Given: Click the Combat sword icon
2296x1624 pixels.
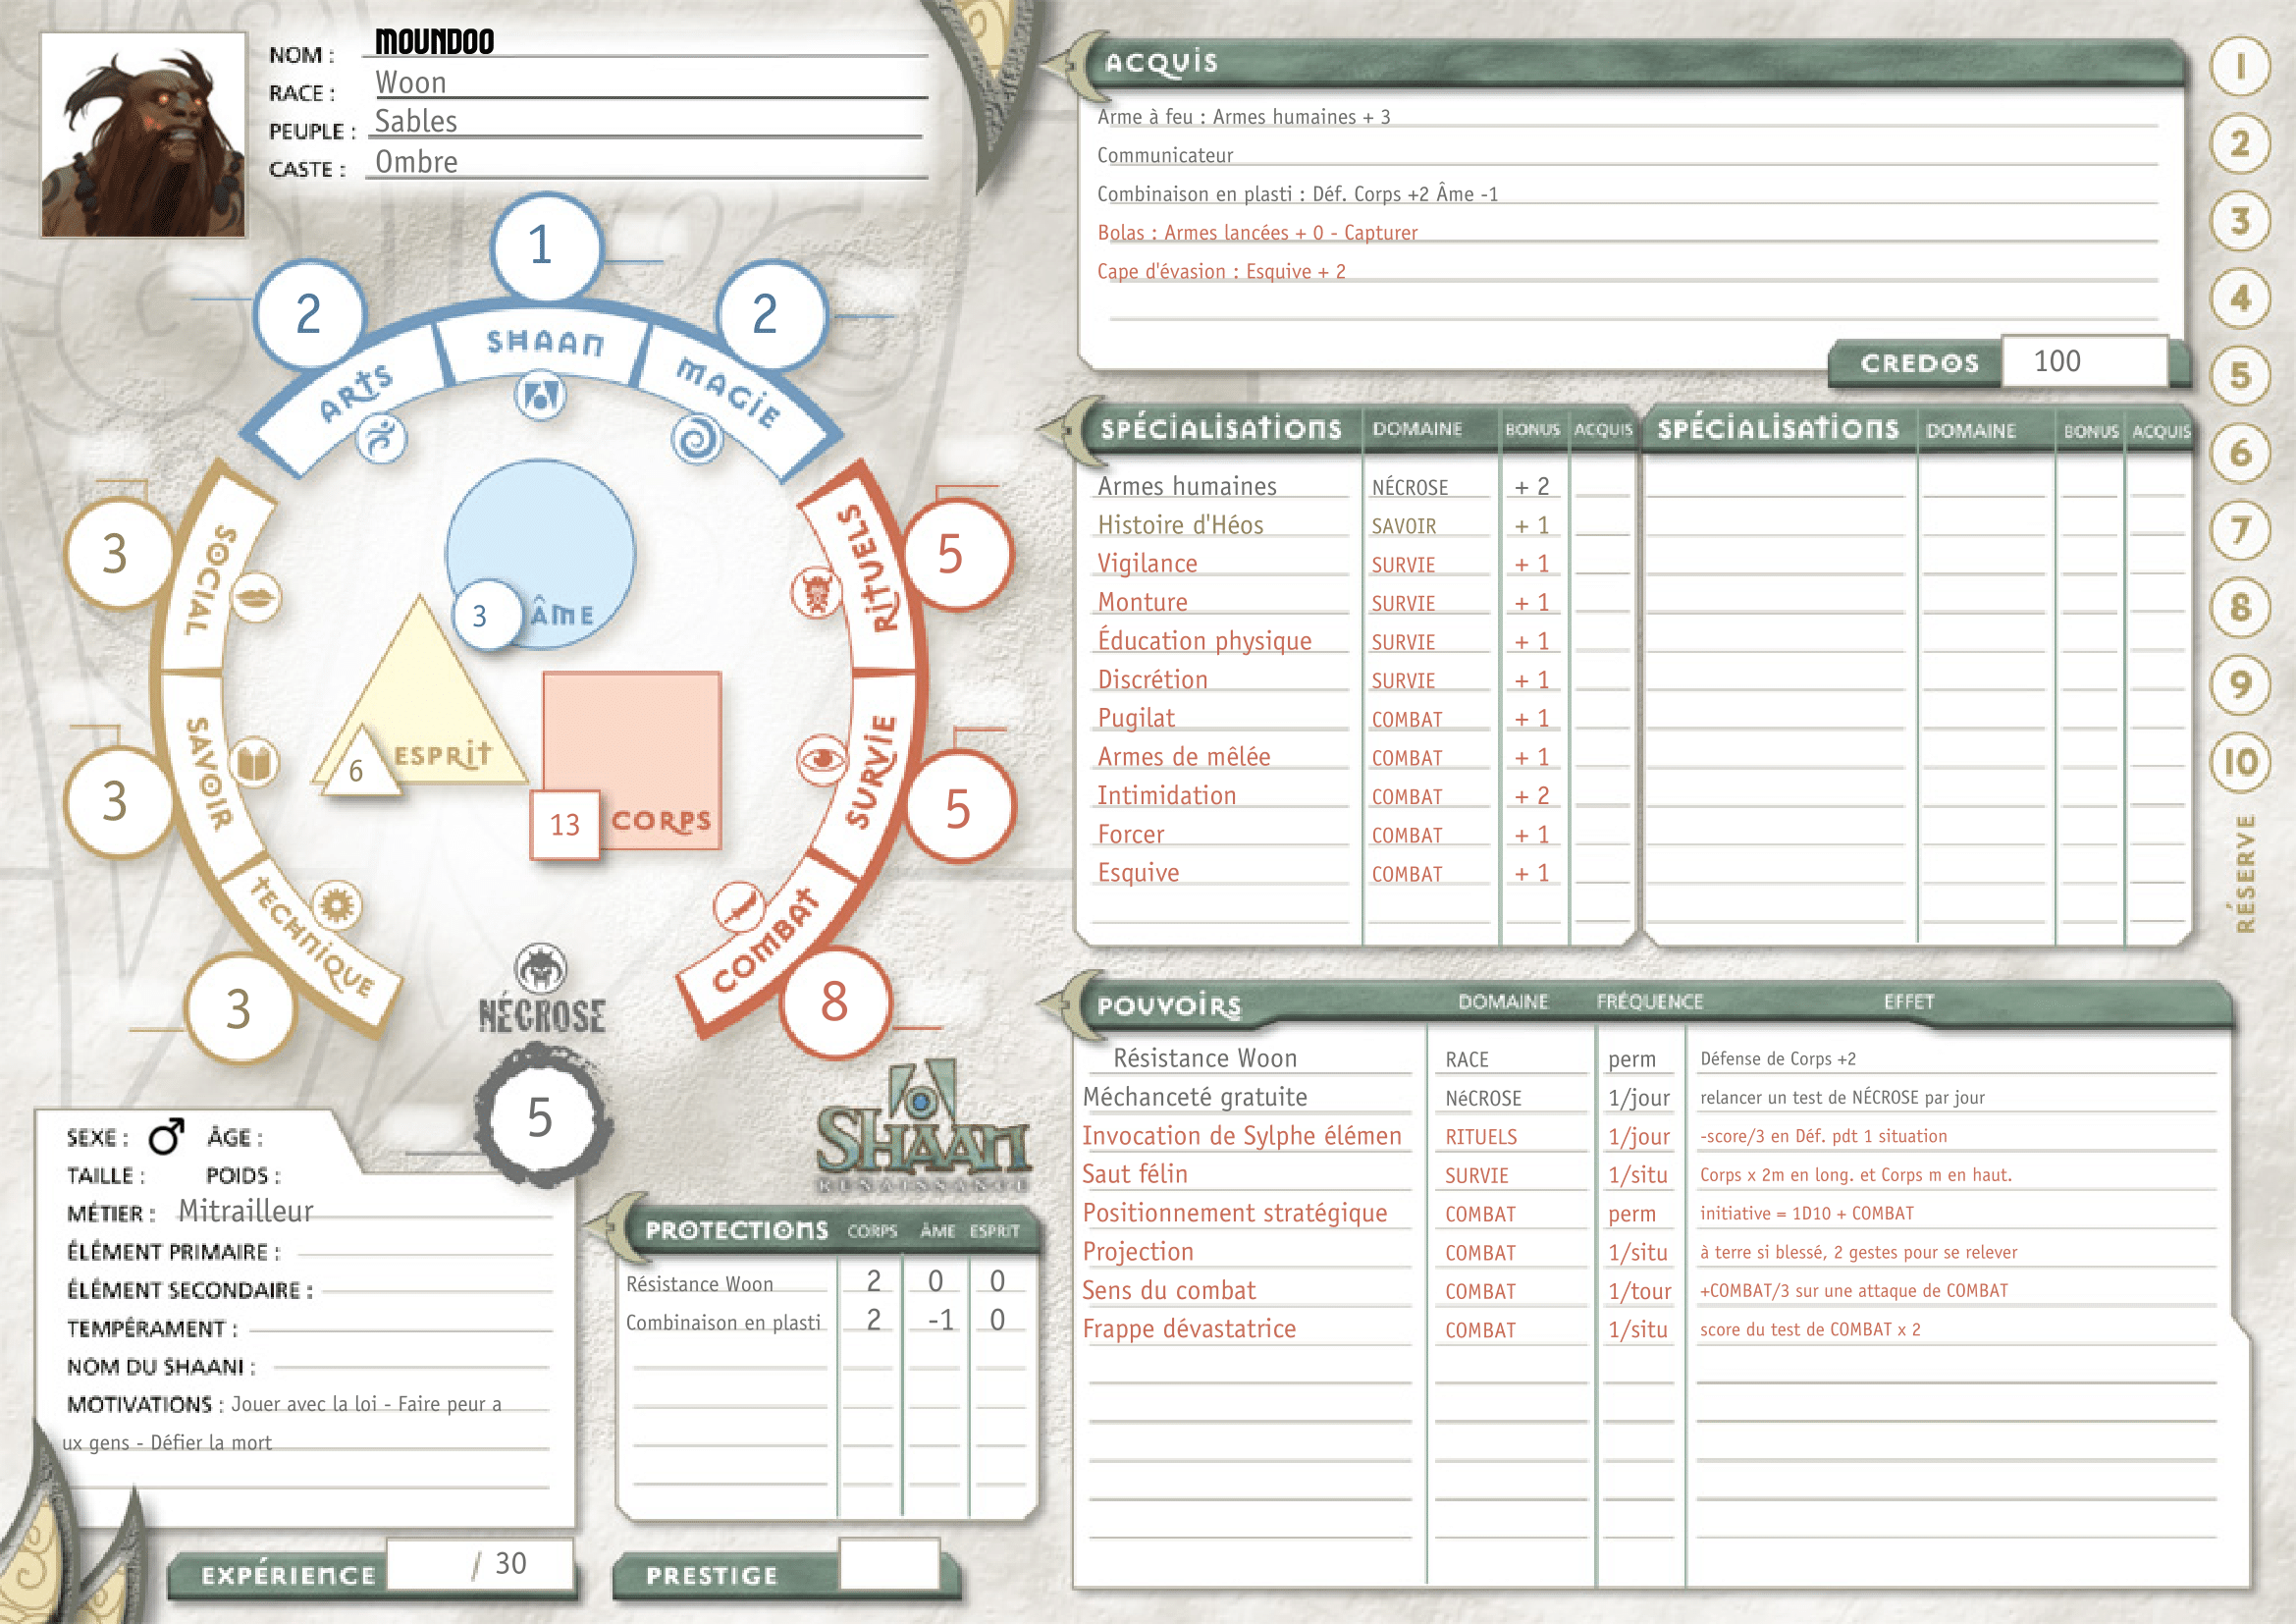Looking at the screenshot, I should point(739,907).
